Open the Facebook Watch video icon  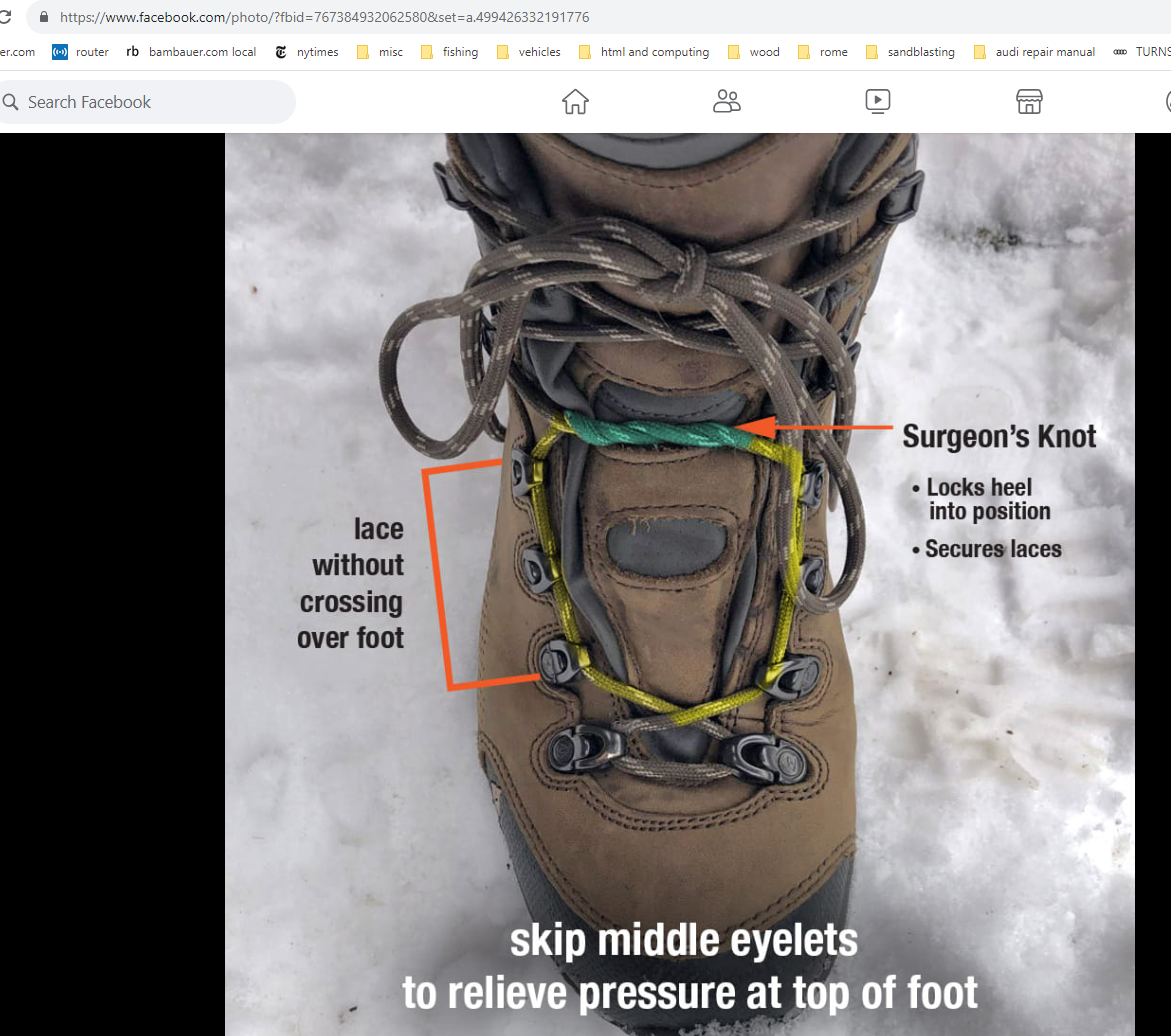pyautogui.click(x=878, y=101)
